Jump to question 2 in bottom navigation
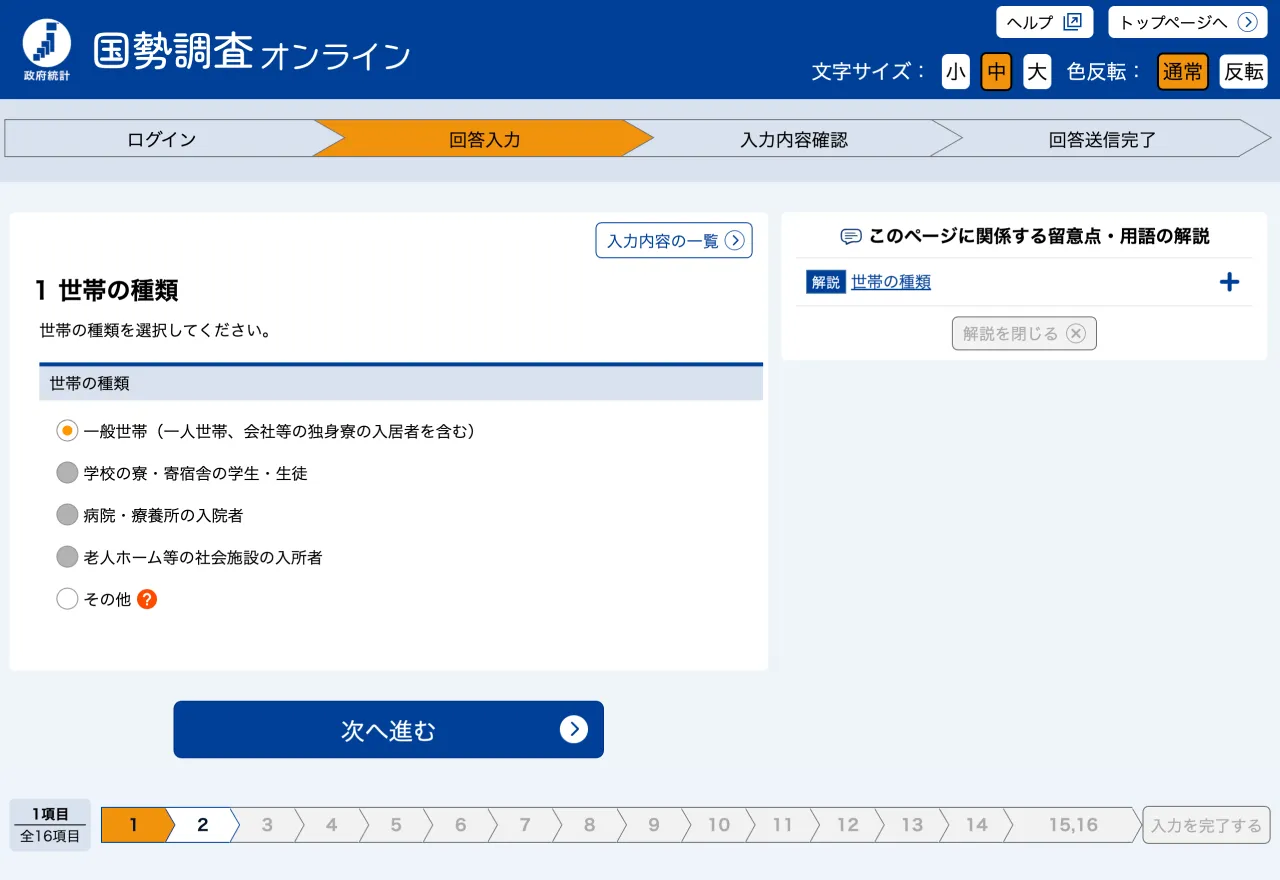Viewport: 1280px width, 880px height. click(x=202, y=824)
